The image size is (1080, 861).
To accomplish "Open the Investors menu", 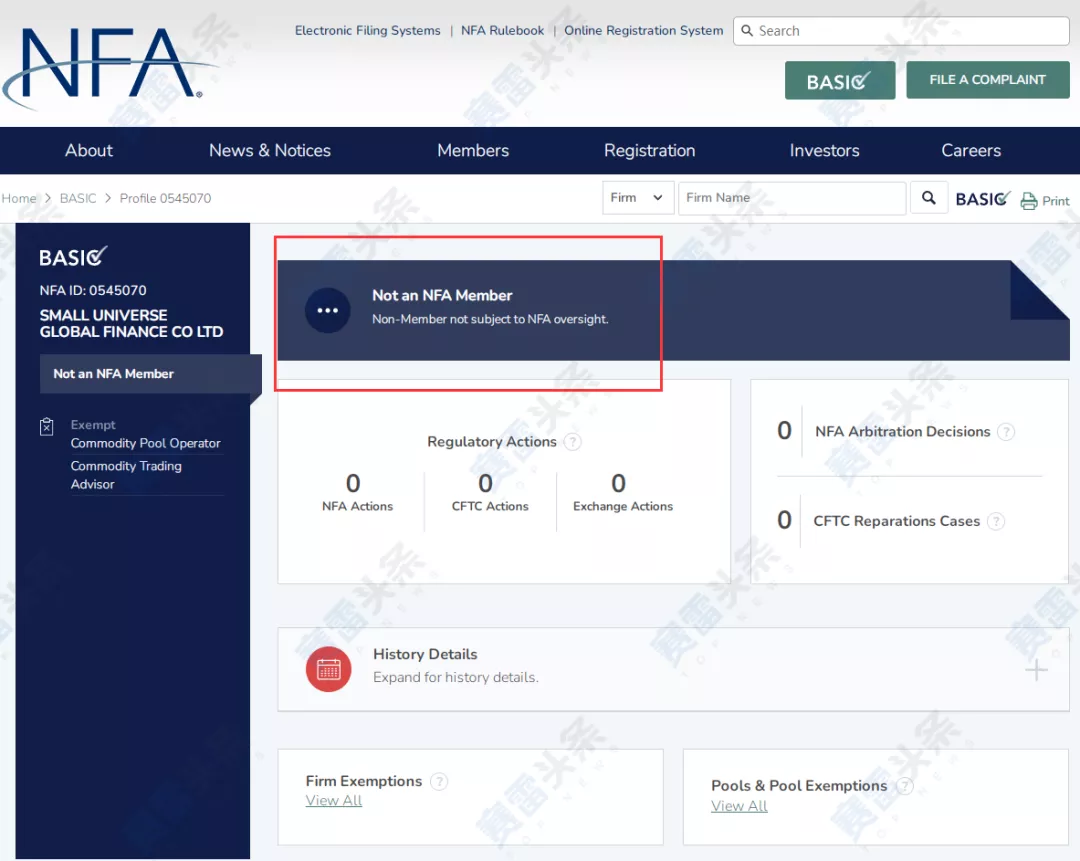I will 824,150.
